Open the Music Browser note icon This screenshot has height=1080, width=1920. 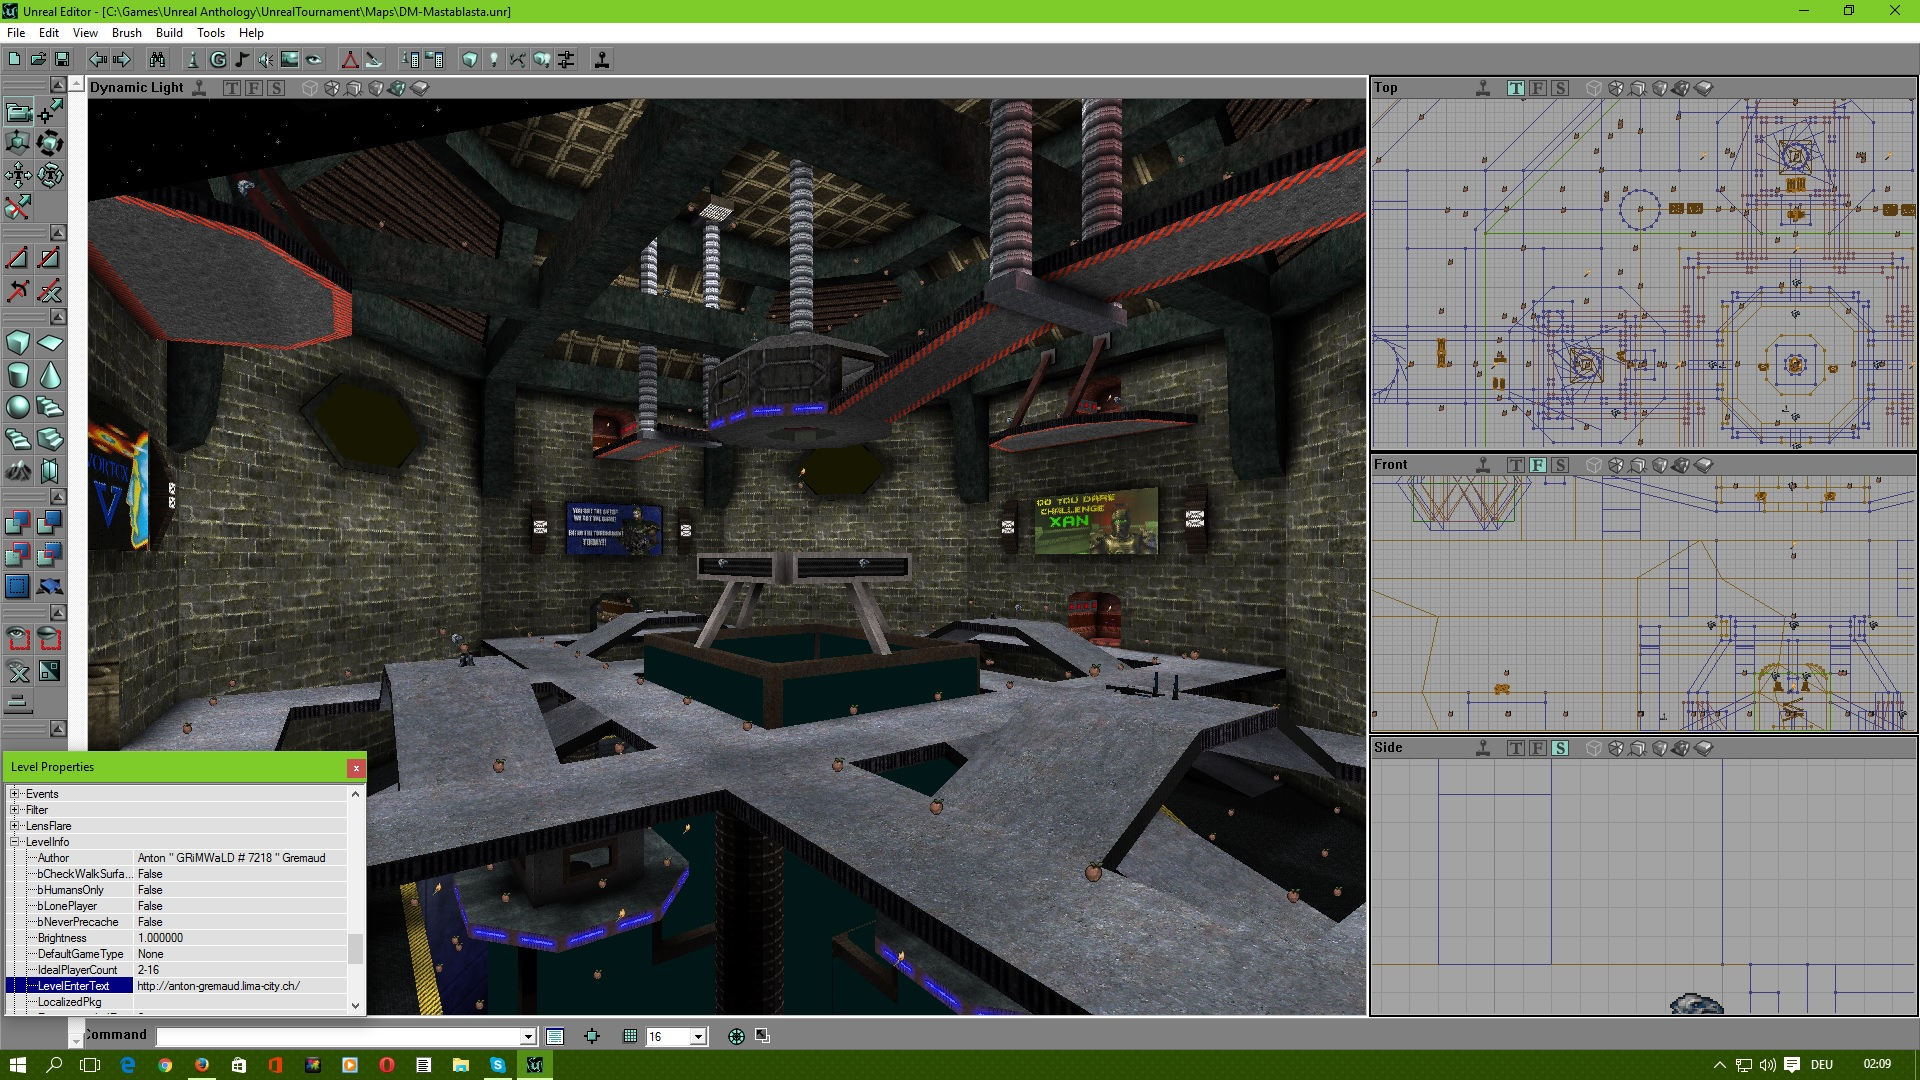[x=241, y=59]
